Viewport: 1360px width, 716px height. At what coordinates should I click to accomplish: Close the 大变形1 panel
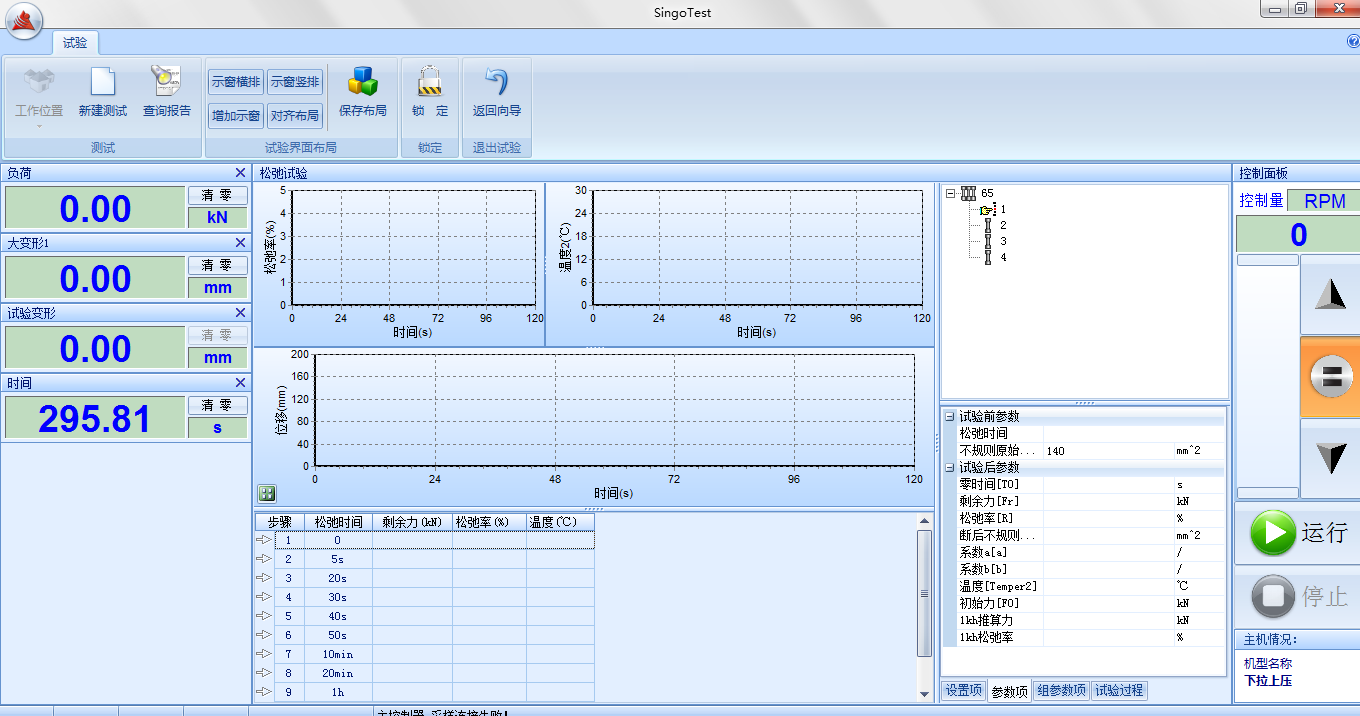(240, 243)
